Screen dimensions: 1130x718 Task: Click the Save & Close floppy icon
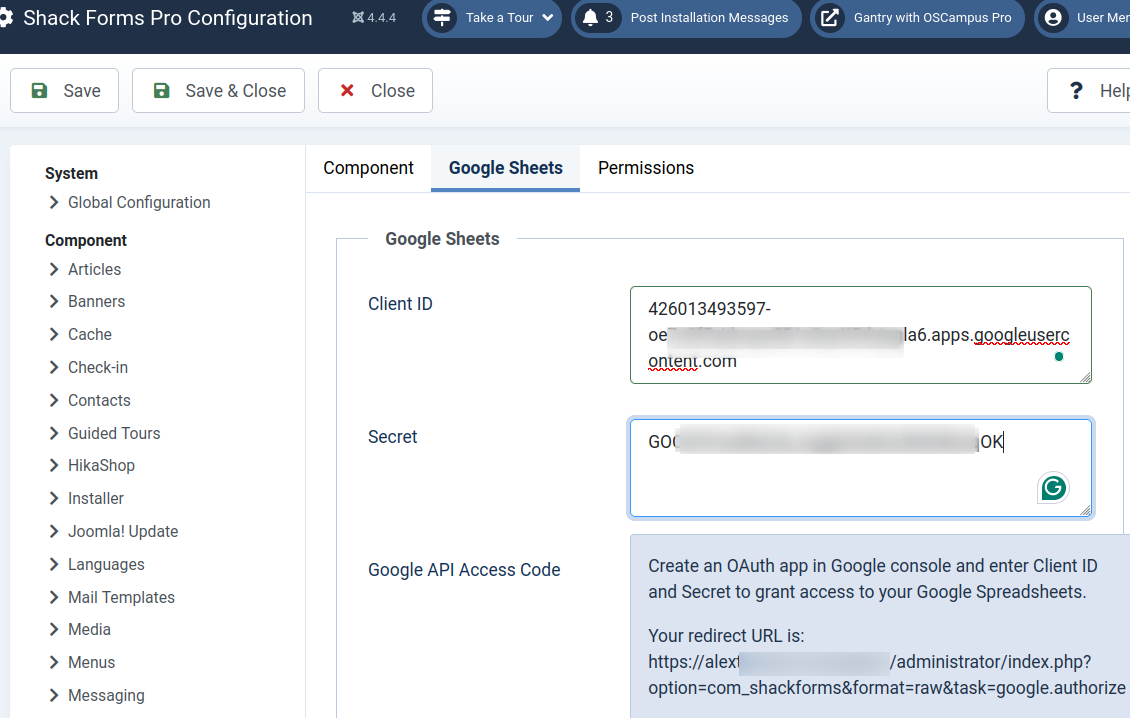[x=161, y=91]
